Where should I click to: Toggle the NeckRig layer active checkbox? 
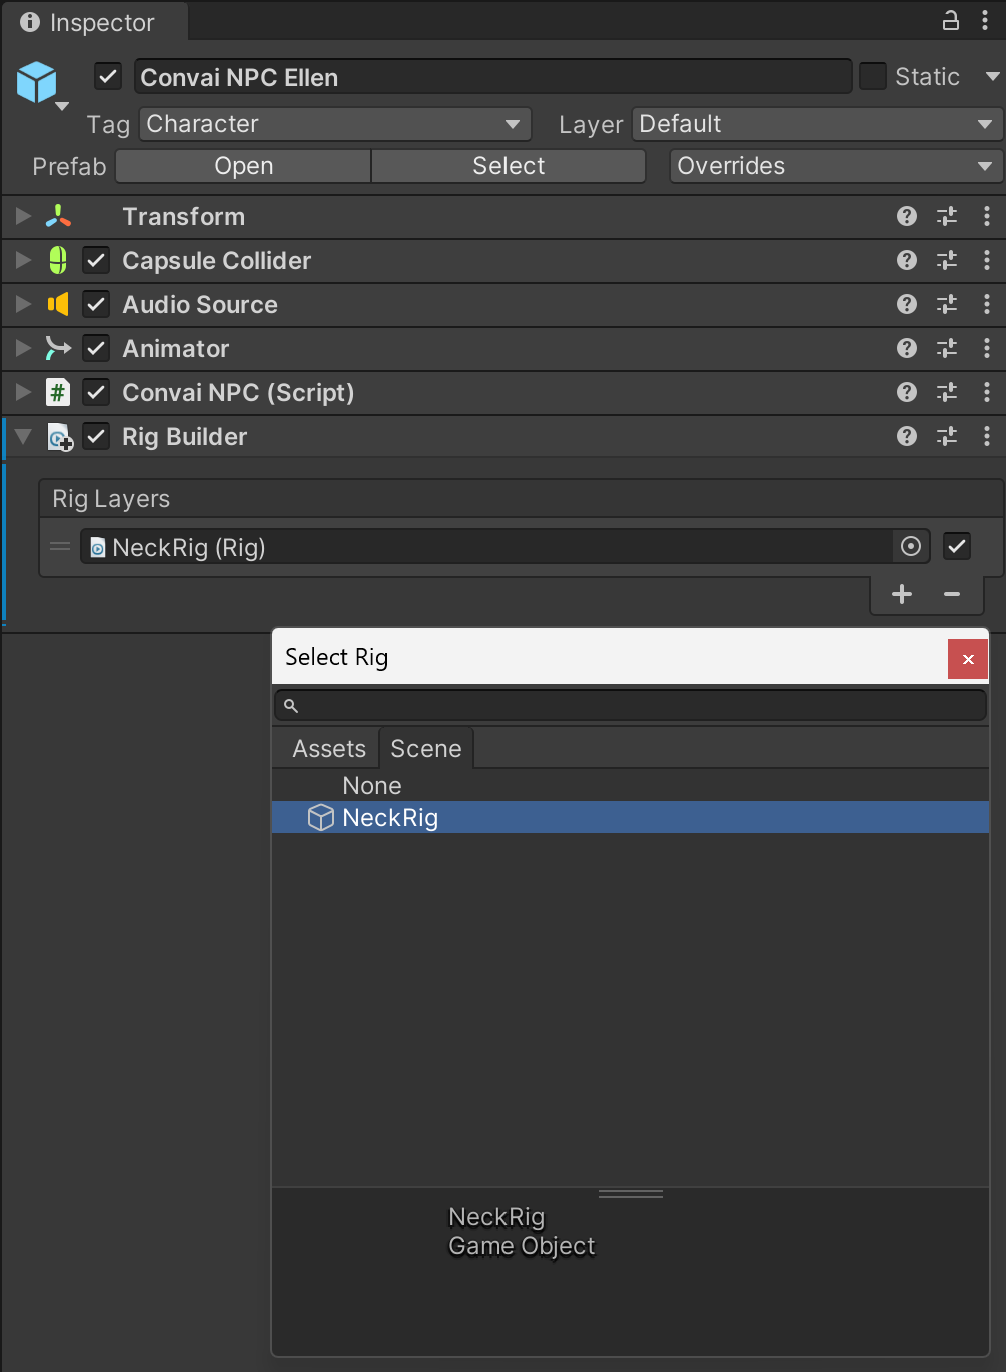(x=957, y=546)
